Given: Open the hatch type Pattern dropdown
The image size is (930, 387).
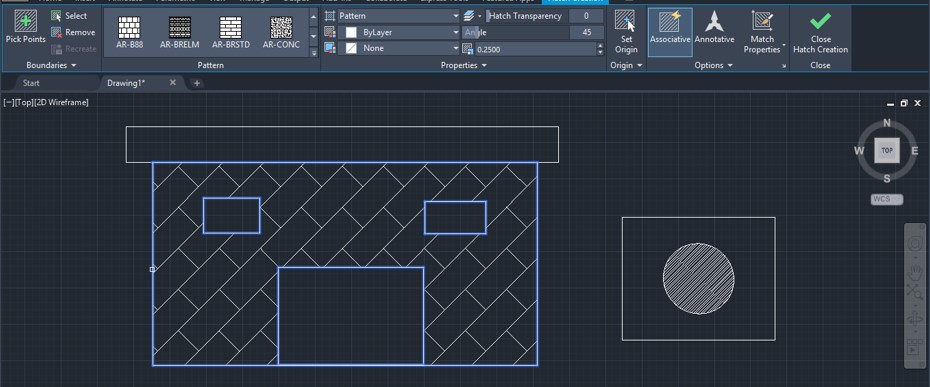Looking at the screenshot, I should click(399, 16).
